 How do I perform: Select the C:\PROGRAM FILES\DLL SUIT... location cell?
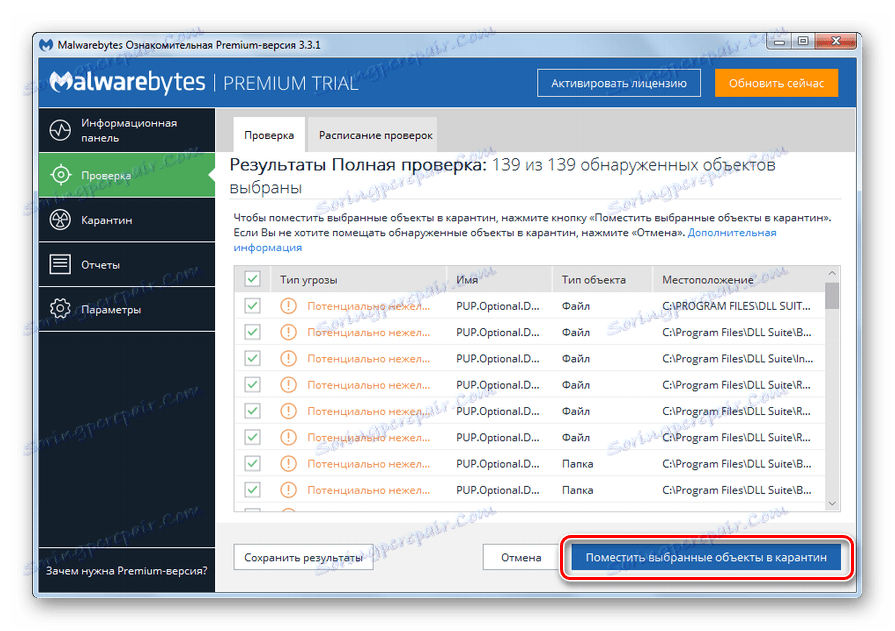(x=736, y=306)
